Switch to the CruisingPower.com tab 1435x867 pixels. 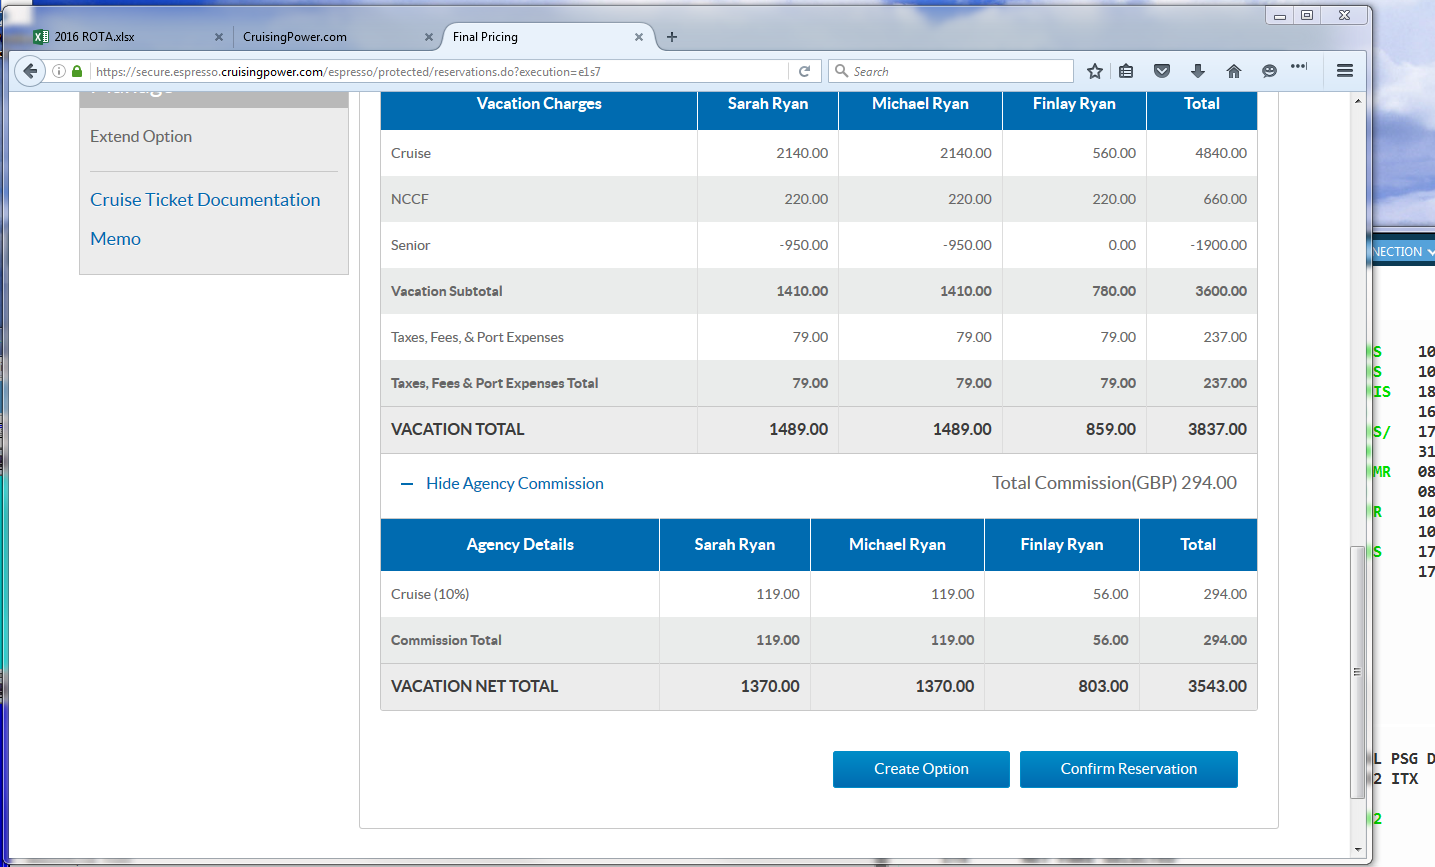tap(338, 37)
